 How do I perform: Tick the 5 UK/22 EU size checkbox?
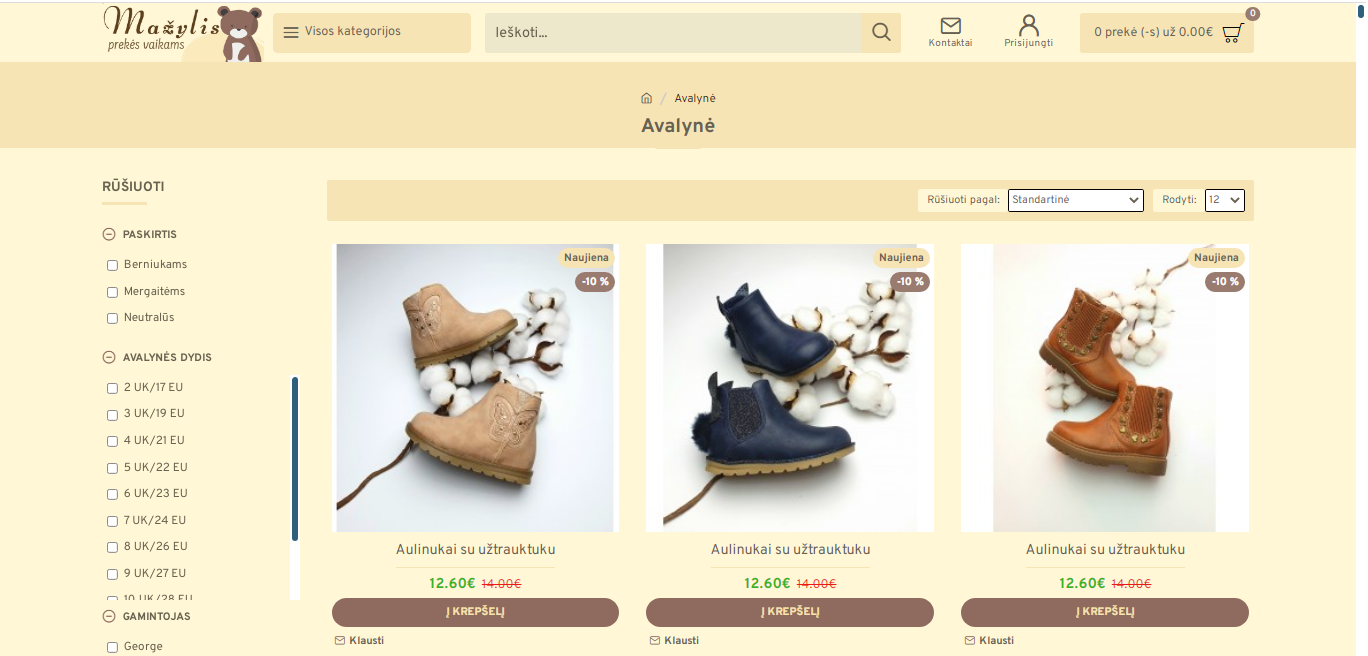pyautogui.click(x=113, y=468)
